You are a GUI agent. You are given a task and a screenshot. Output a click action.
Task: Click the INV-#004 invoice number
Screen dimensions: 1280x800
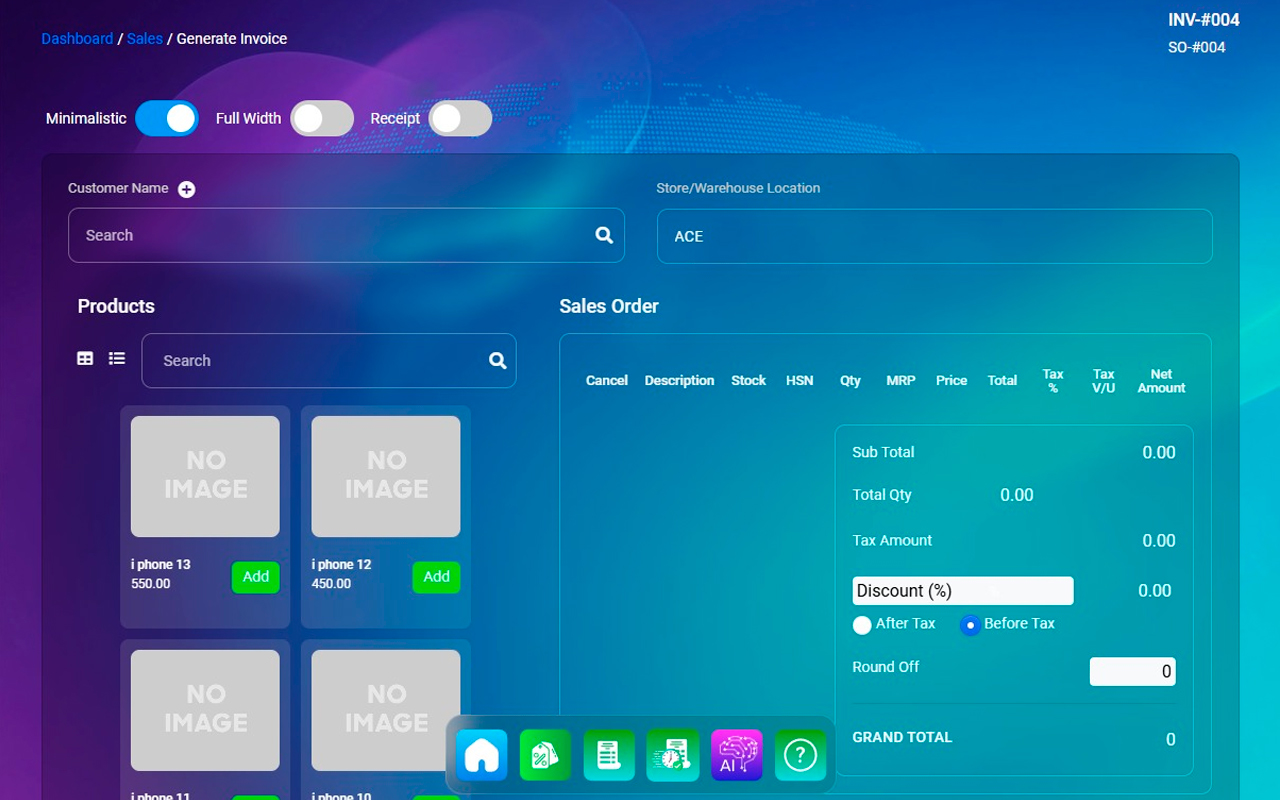click(x=1204, y=20)
